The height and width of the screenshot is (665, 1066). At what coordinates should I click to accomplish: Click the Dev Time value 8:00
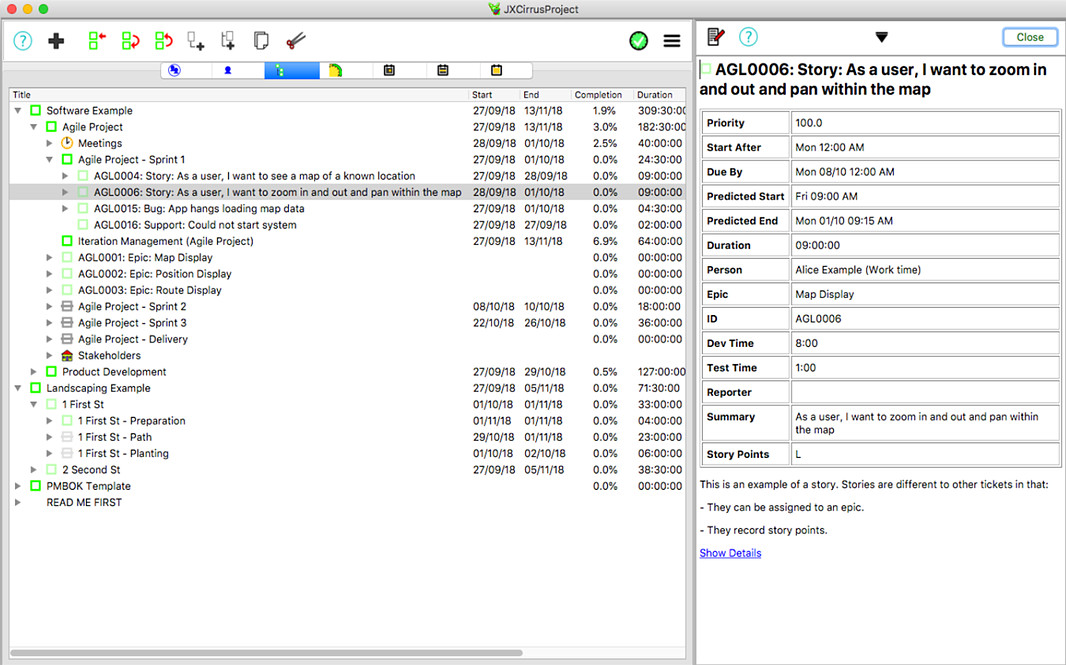point(925,343)
